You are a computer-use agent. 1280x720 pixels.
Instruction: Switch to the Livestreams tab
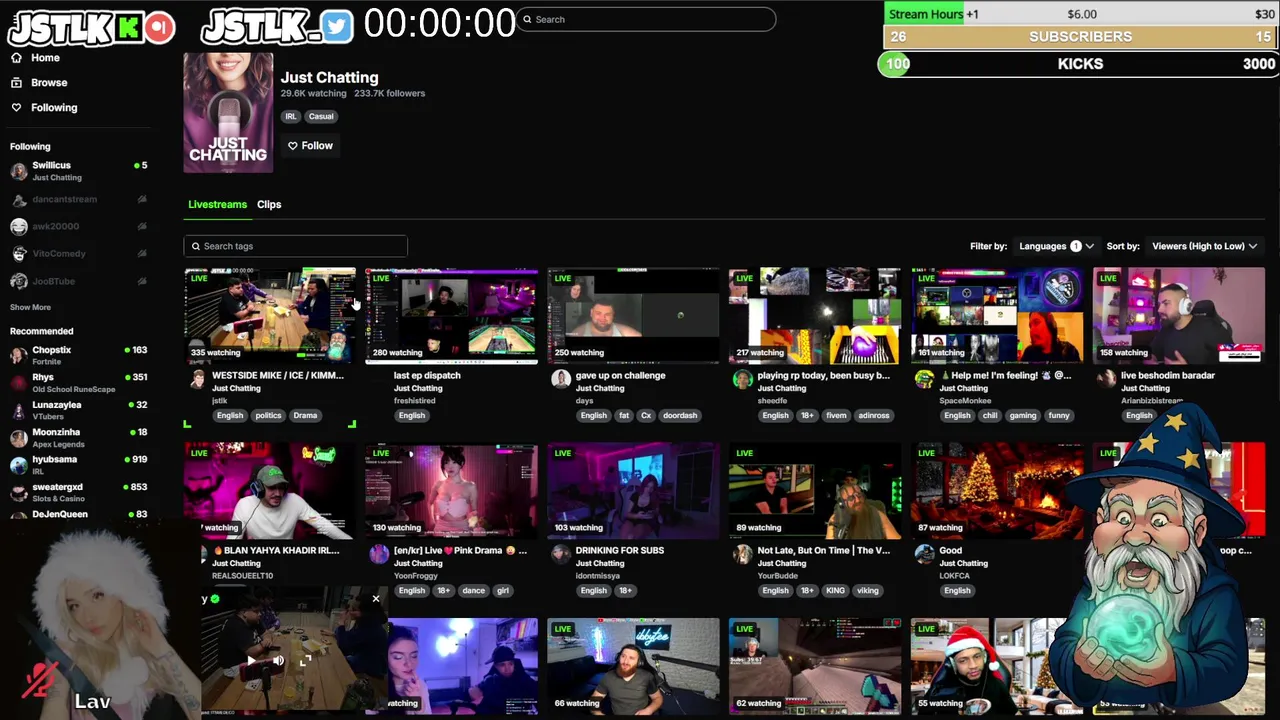click(x=217, y=204)
